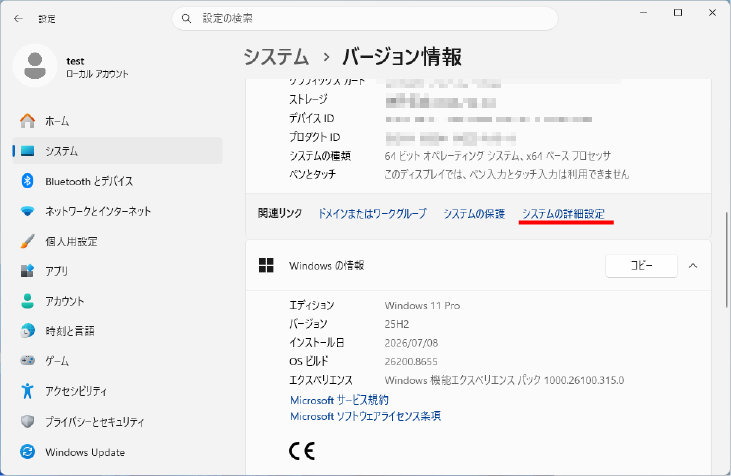Click the OS build value 26200.8655
Screen dimensions: 731x476
tap(411, 361)
